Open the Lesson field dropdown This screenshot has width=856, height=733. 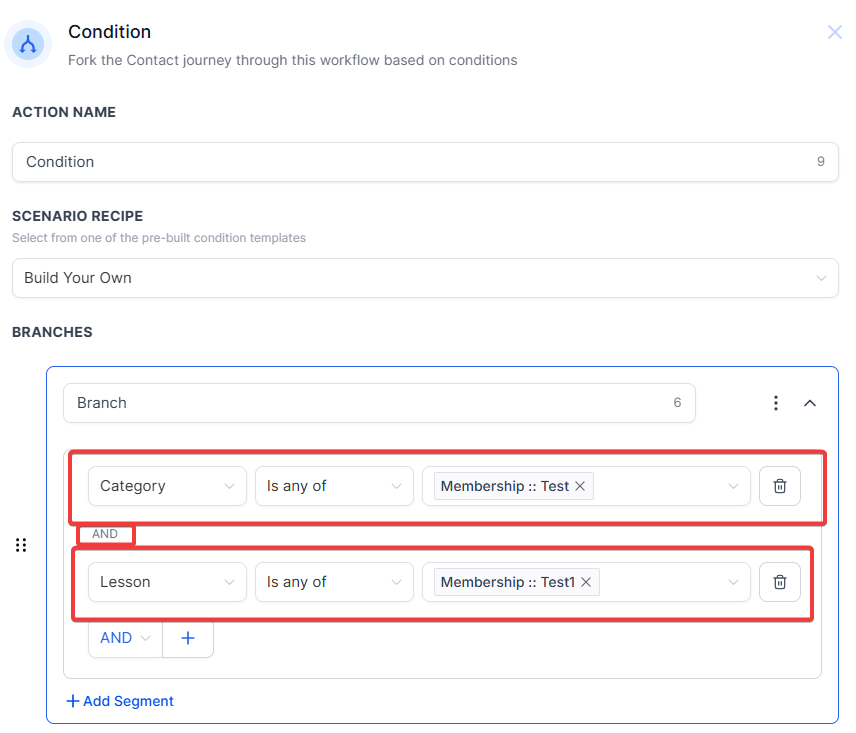click(167, 582)
